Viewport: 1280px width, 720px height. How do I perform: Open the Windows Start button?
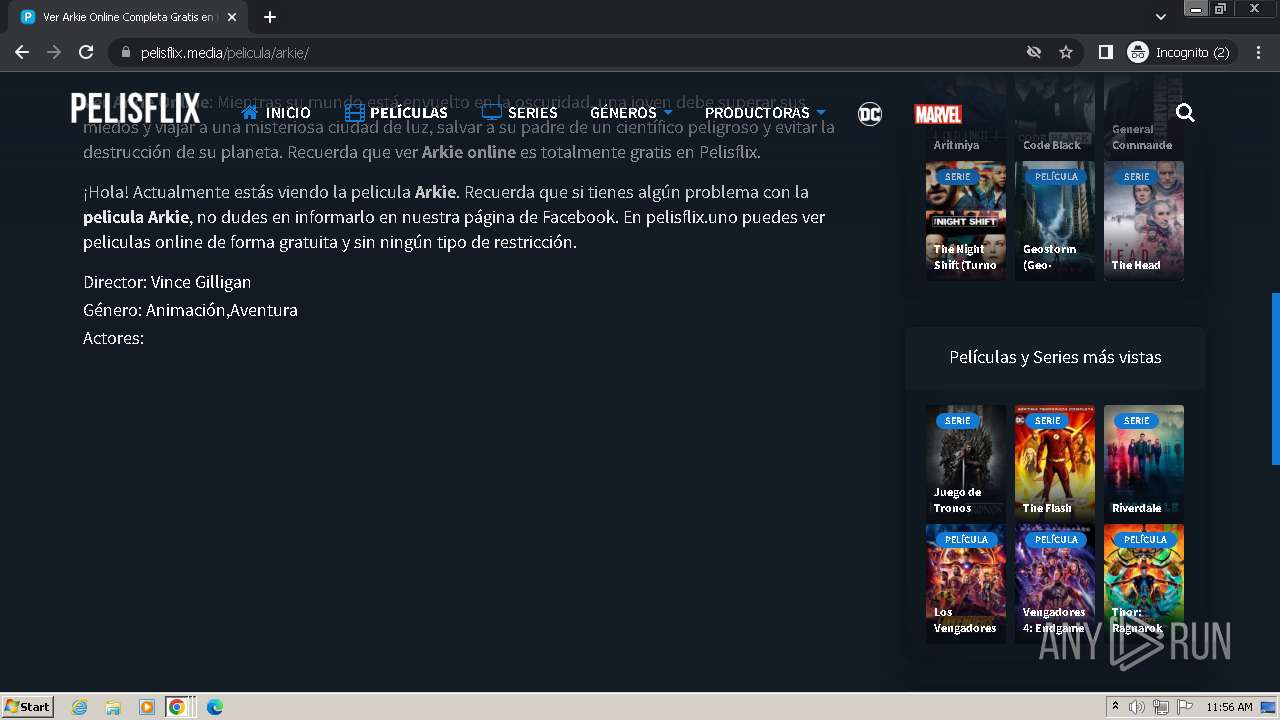pos(28,706)
